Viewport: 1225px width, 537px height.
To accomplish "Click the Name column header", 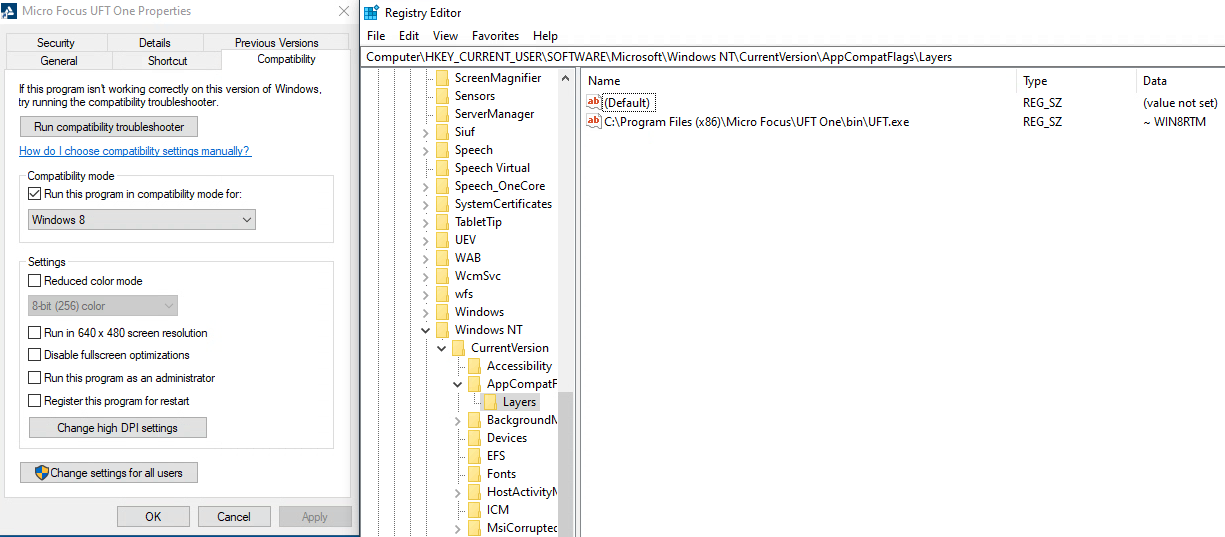I will click(x=798, y=81).
